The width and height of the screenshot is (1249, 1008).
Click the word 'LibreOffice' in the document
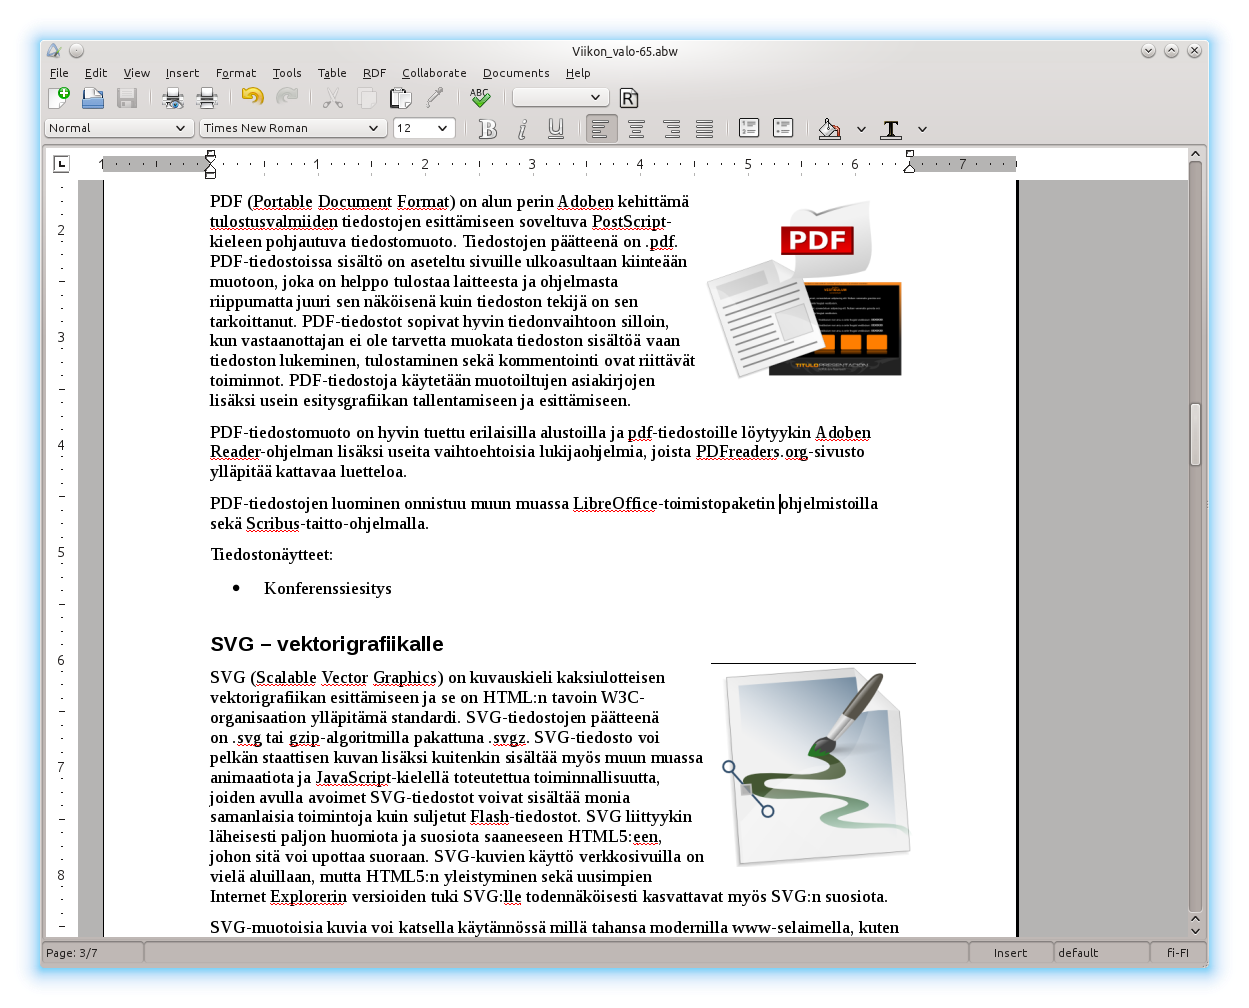point(615,503)
